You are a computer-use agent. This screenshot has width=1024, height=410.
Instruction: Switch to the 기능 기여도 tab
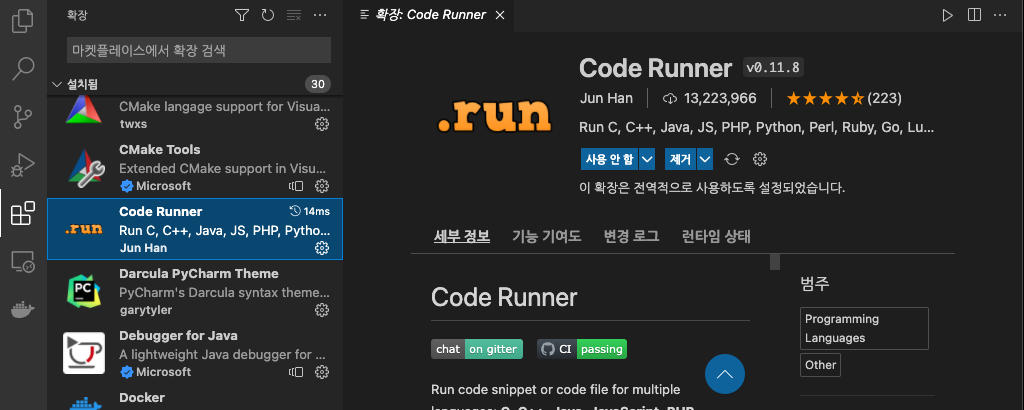tap(547, 236)
